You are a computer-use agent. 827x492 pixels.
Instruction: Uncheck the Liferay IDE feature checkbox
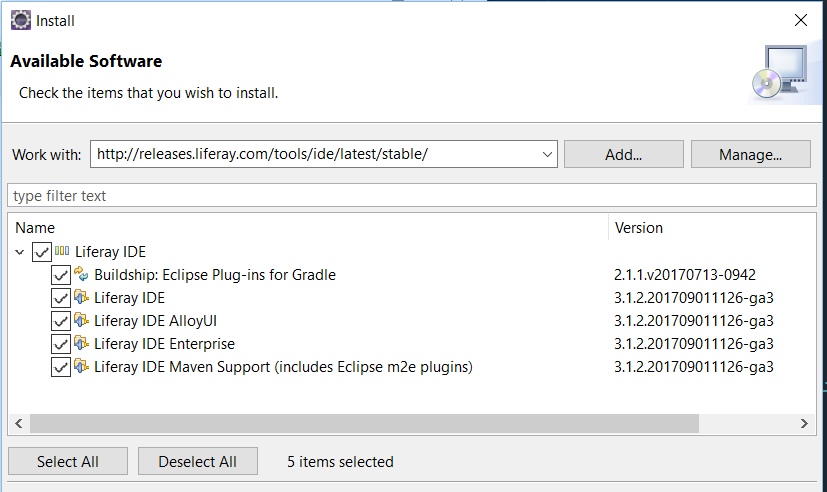tap(61, 298)
